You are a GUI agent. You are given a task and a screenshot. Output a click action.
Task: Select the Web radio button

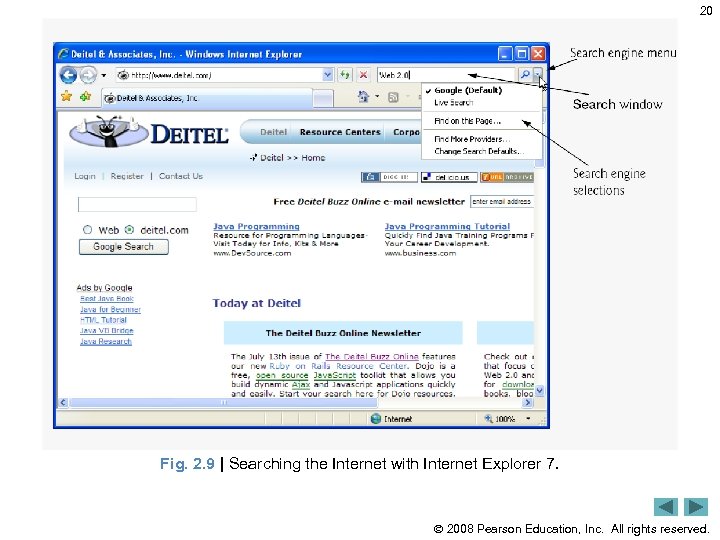[88, 230]
